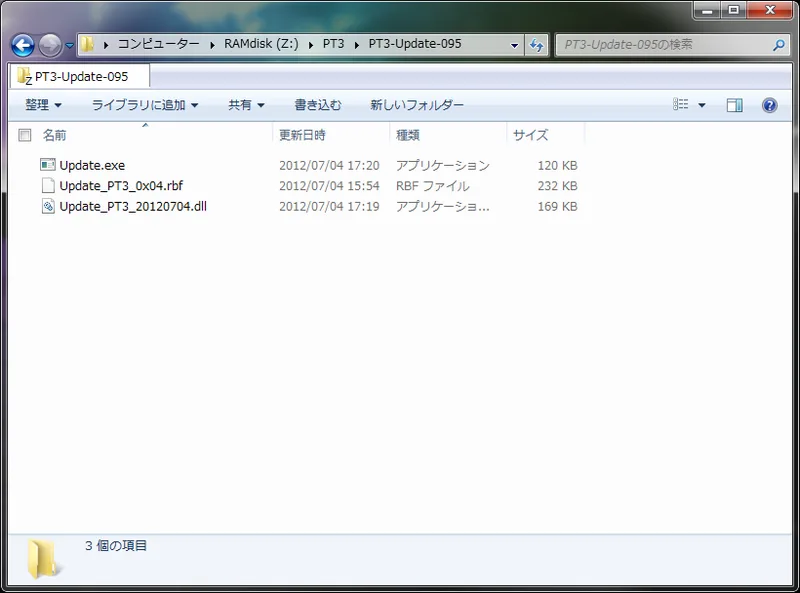This screenshot has height=593, width=800.
Task: Expand the address bar history dropdown
Action: [514, 45]
